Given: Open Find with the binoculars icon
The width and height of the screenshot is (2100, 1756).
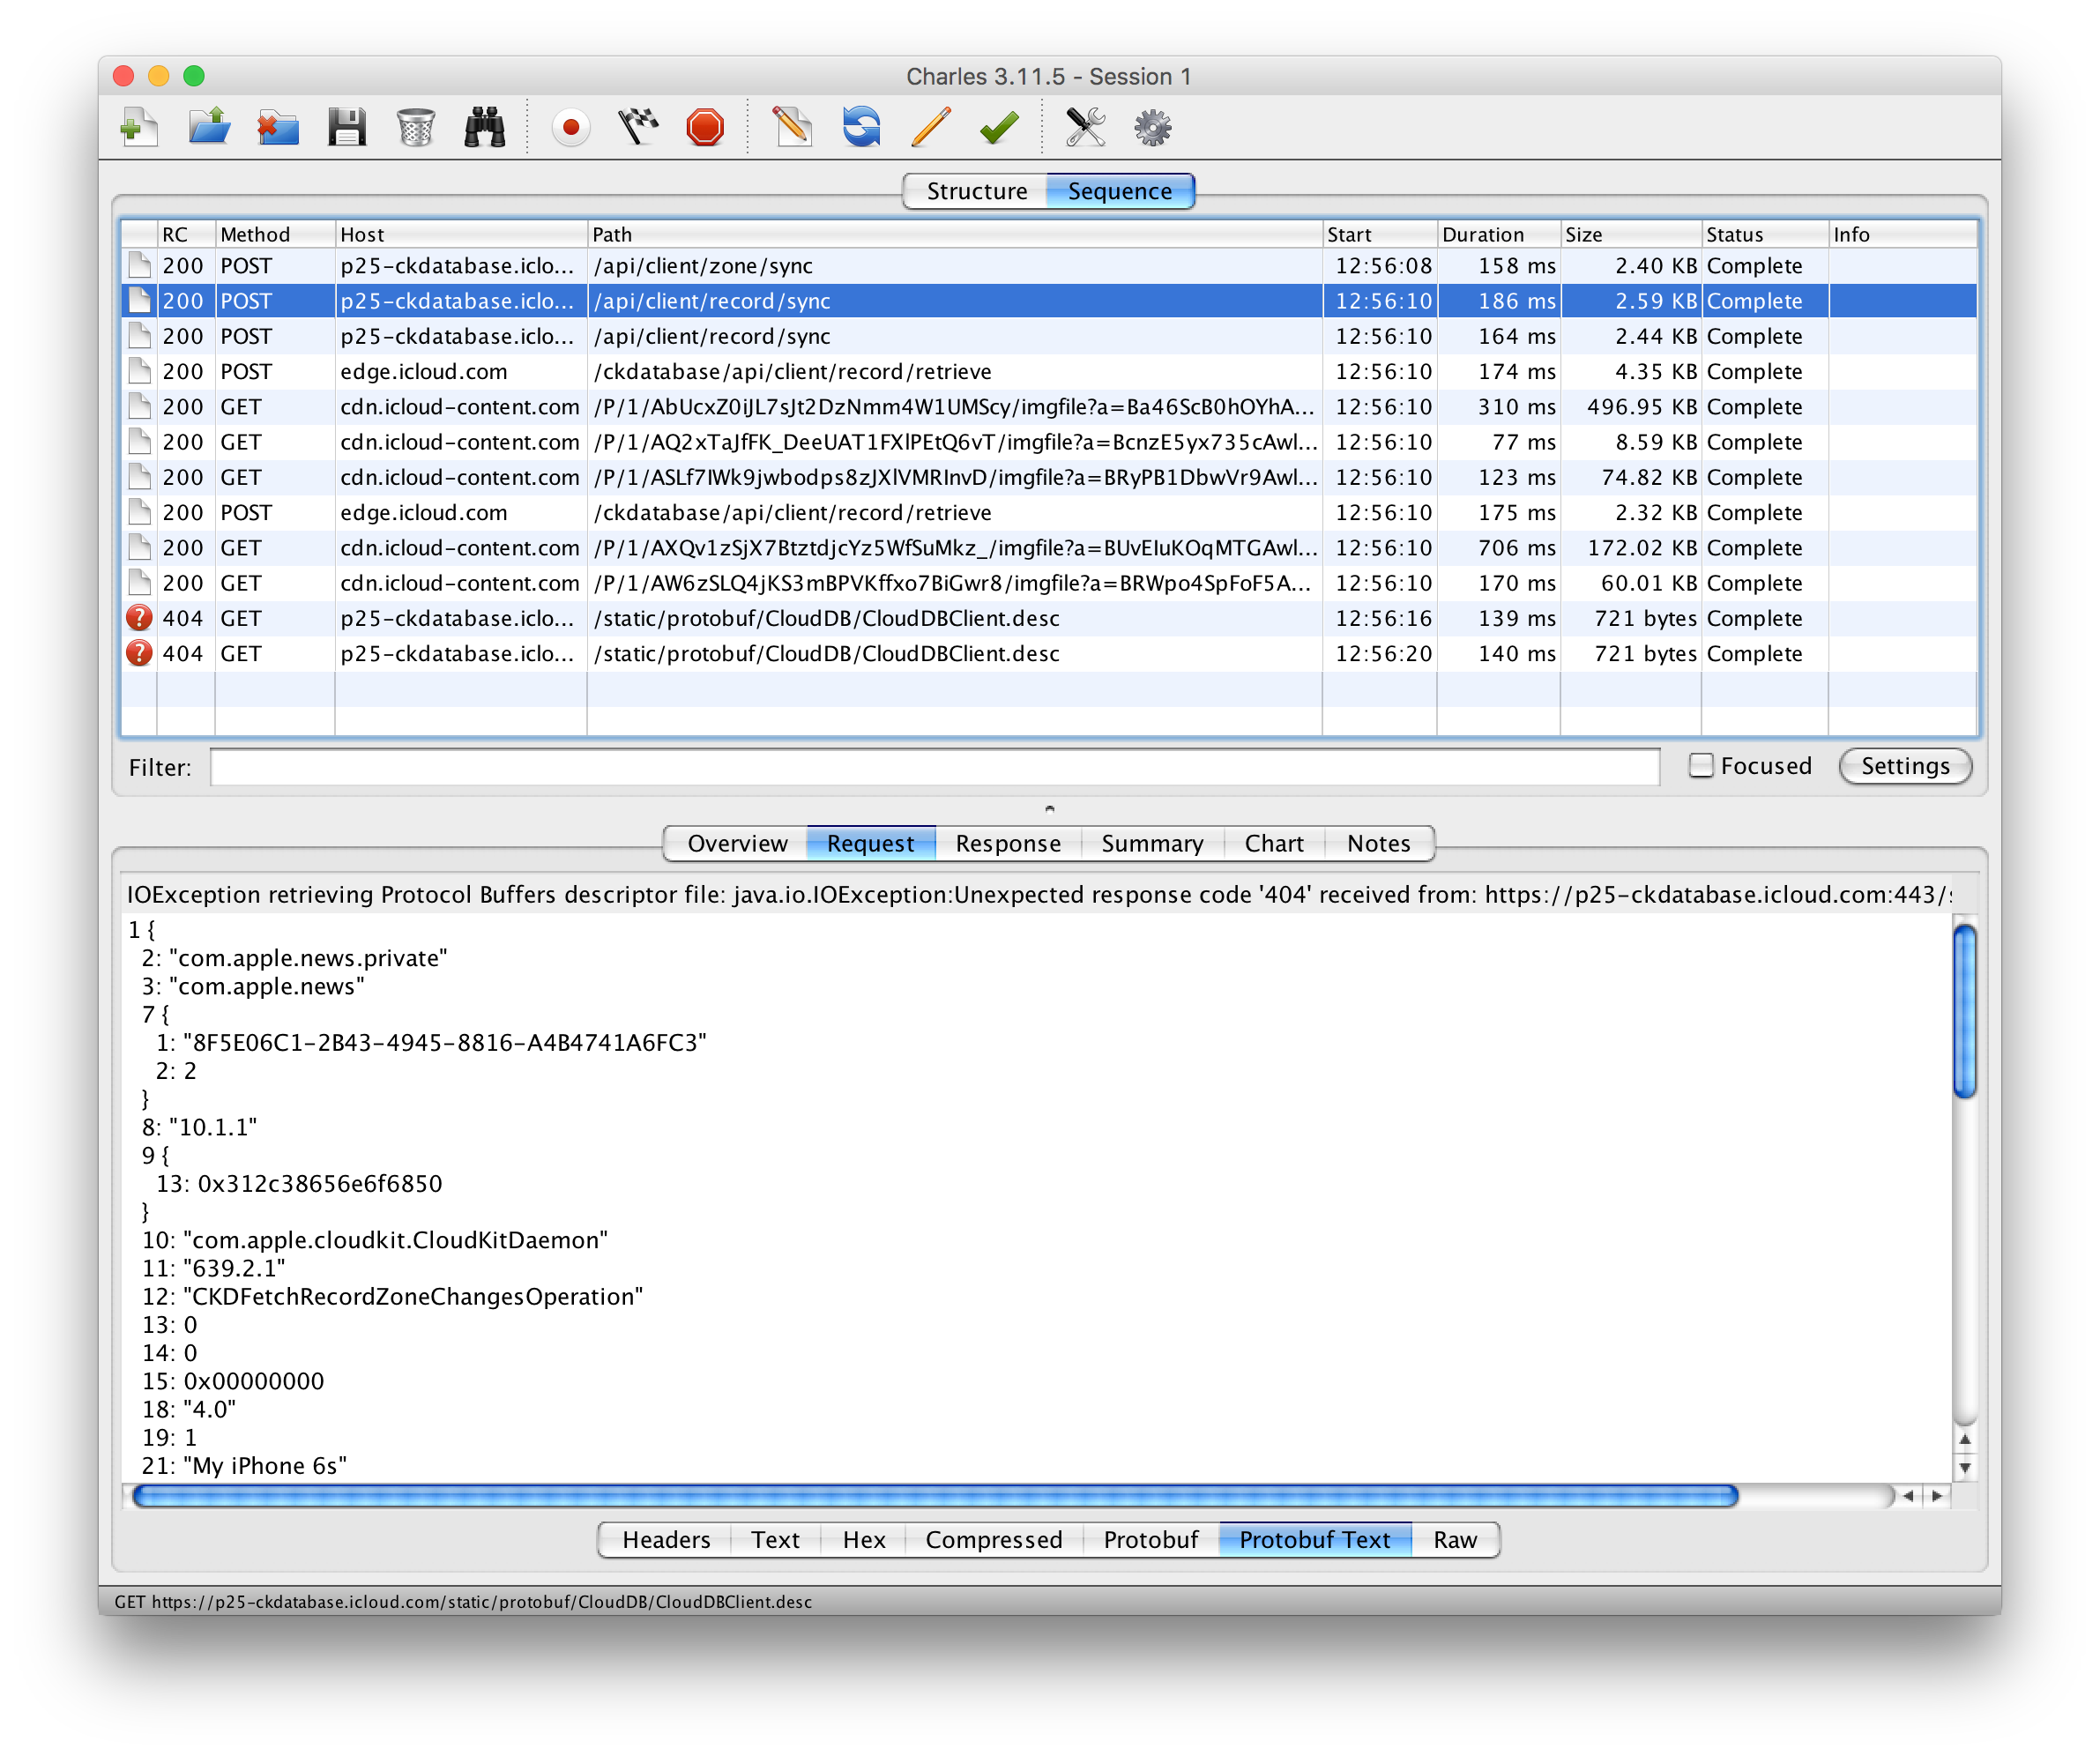Looking at the screenshot, I should click(485, 127).
